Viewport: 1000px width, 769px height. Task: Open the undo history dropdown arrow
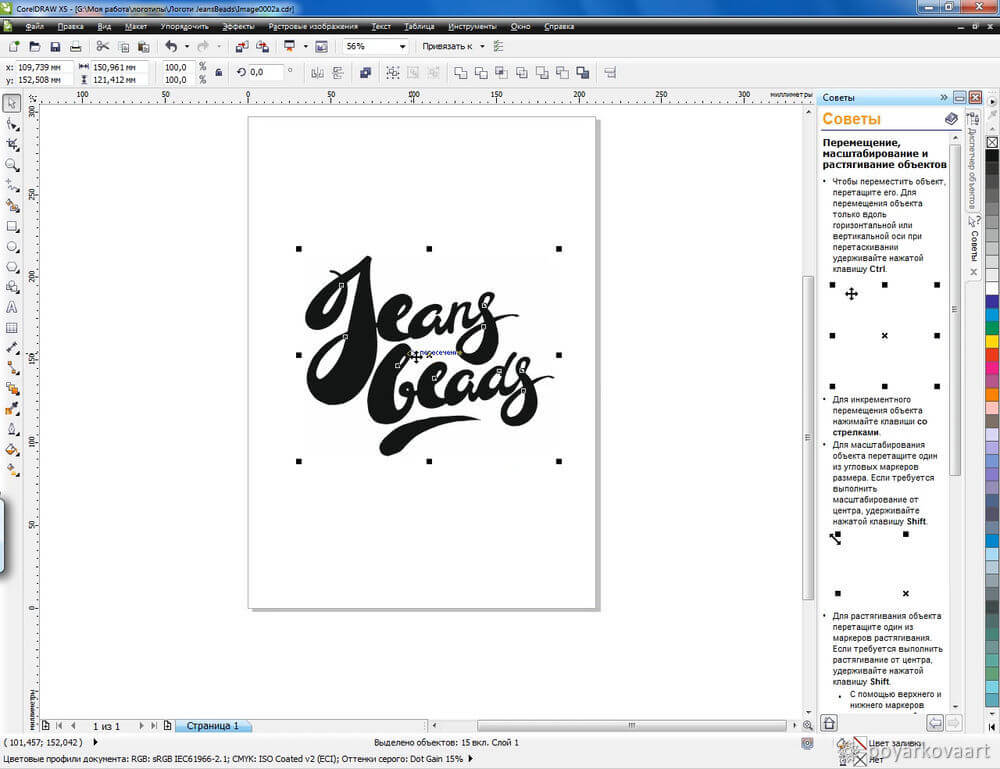pos(187,47)
